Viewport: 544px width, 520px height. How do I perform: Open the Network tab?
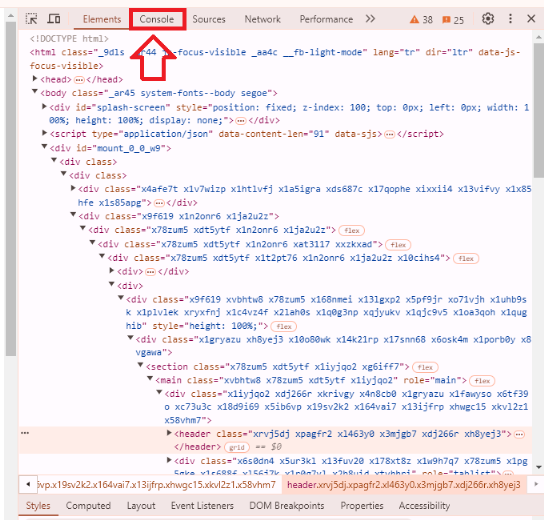pos(262,19)
